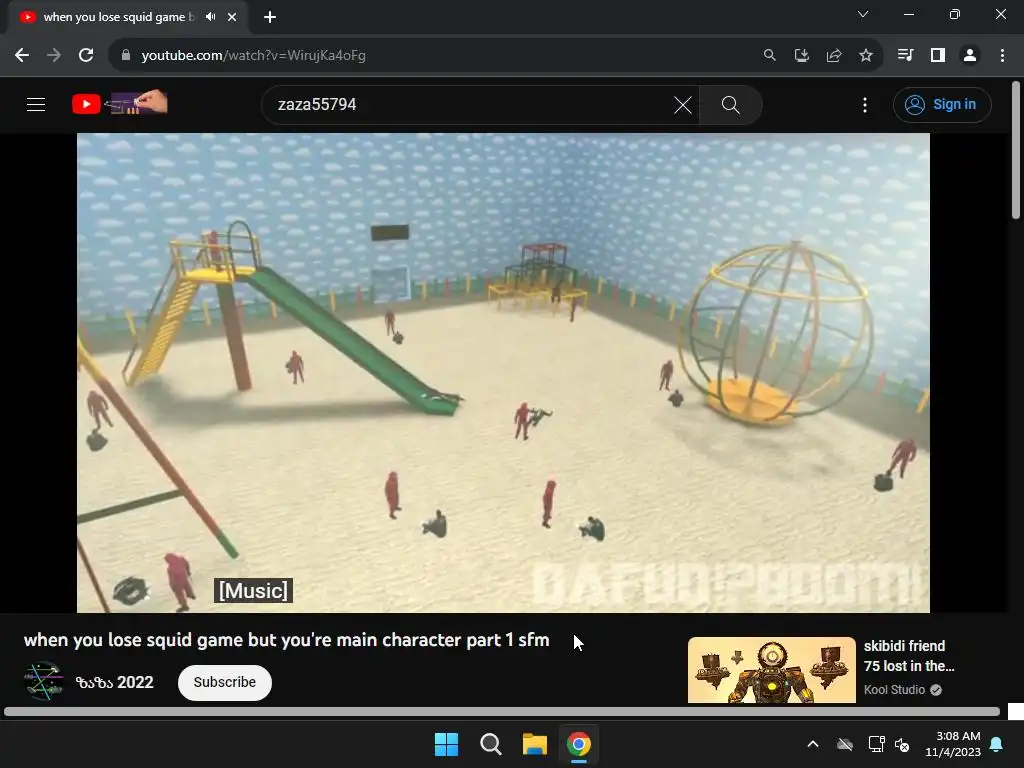The width and height of the screenshot is (1024, 768).
Task: Click the Chrome taskbar icon
Action: click(579, 744)
